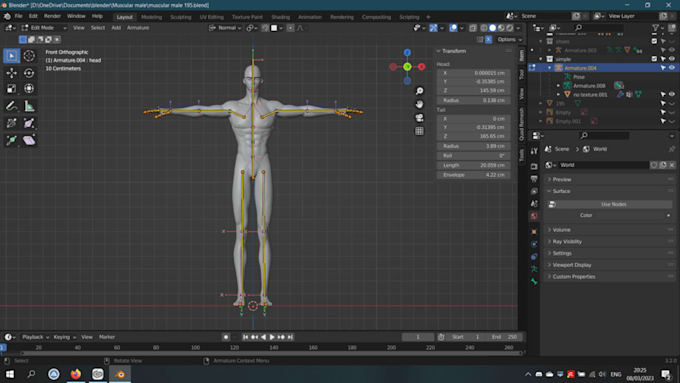Switch to UV Editing workspace tab
This screenshot has height=383, width=680.
[212, 17]
